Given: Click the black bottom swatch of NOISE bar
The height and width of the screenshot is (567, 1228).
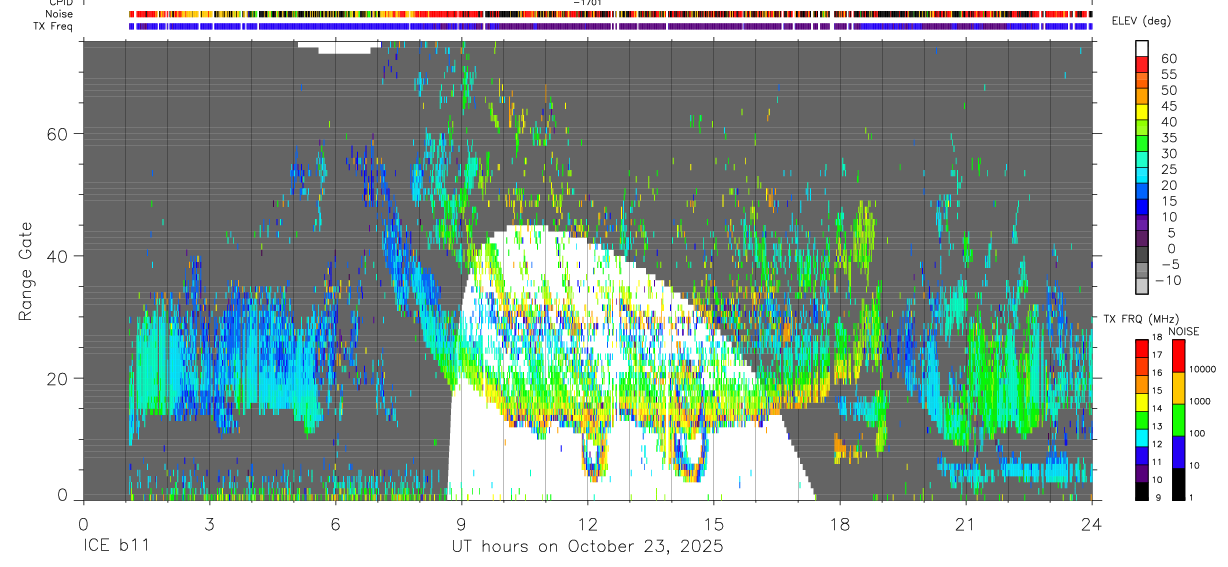Looking at the screenshot, I should pos(1178,483).
